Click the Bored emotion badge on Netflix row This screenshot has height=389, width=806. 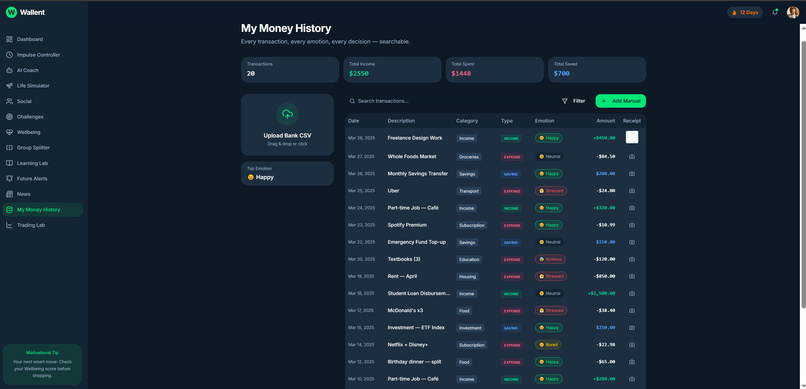[x=548, y=345]
